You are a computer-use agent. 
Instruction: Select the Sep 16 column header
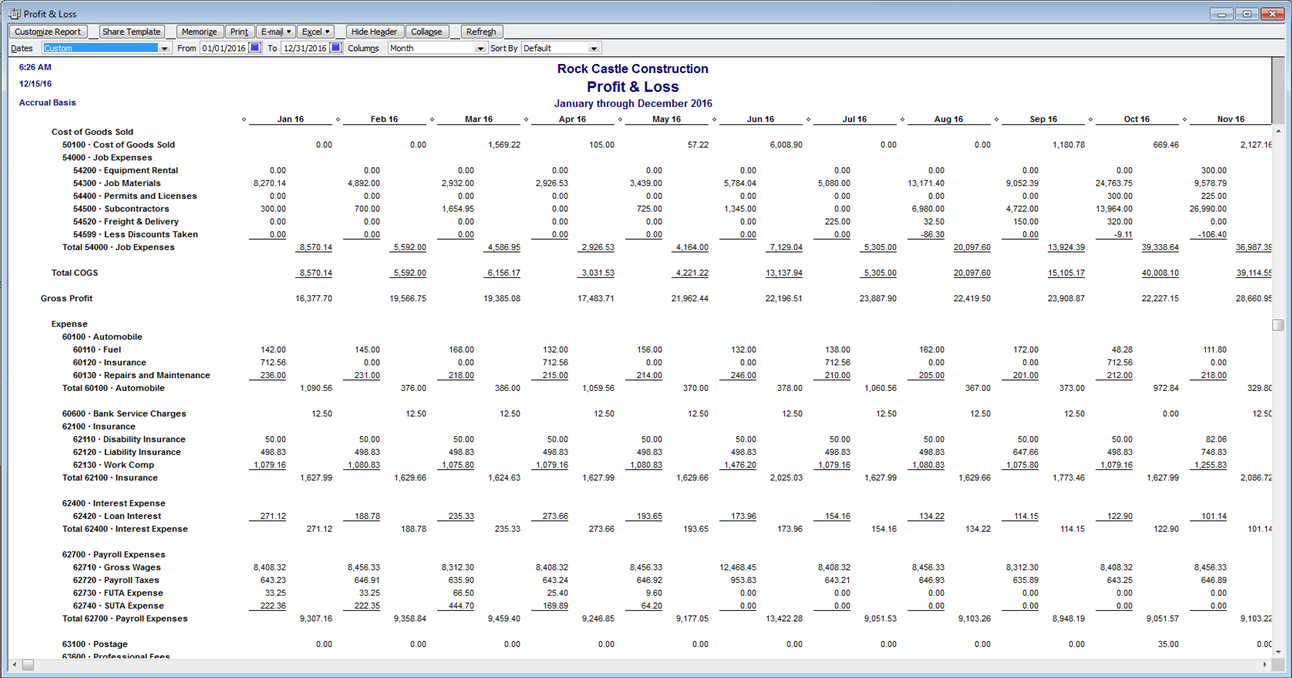[x=1042, y=120]
